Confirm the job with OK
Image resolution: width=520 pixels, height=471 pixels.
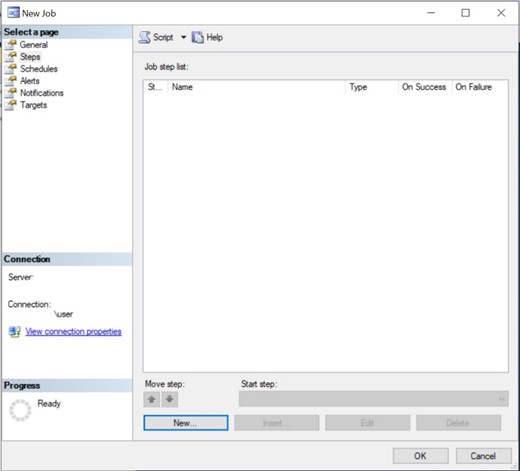[420, 456]
